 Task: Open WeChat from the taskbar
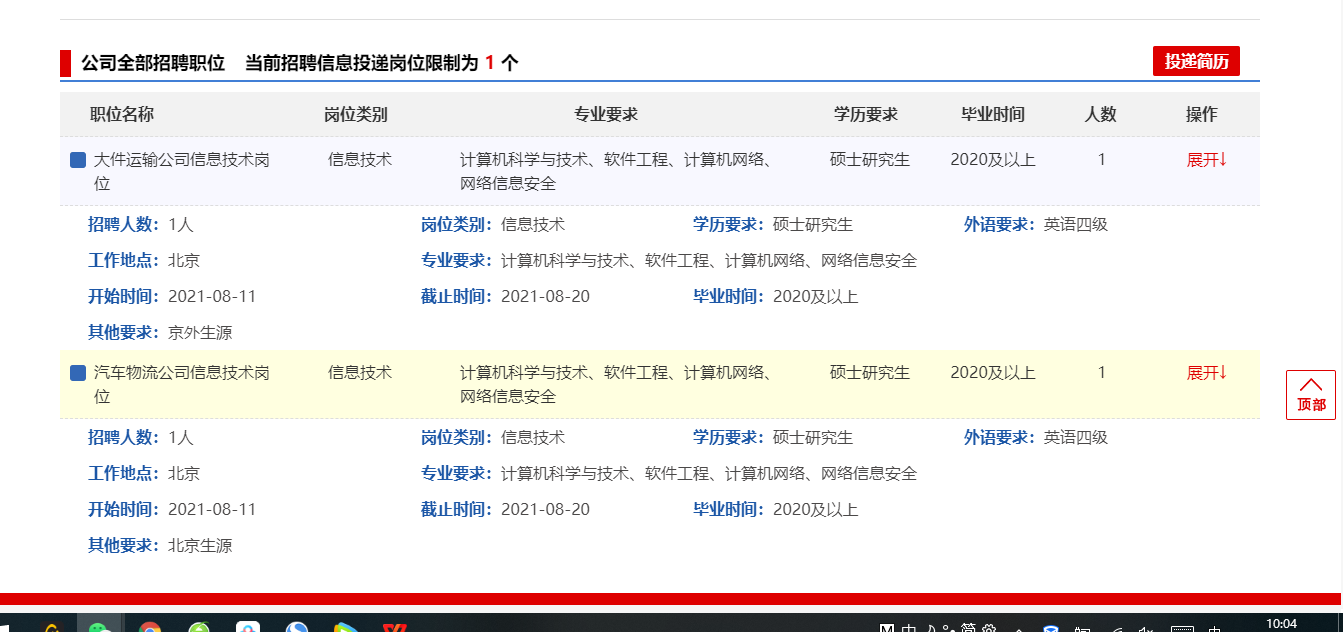(x=99, y=627)
